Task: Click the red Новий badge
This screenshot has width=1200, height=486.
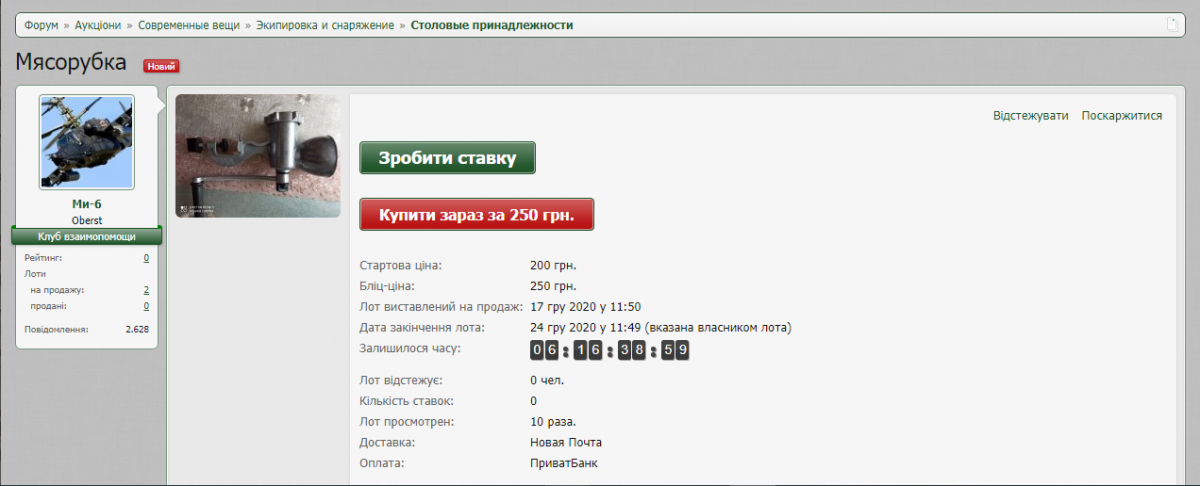Action: pos(161,66)
